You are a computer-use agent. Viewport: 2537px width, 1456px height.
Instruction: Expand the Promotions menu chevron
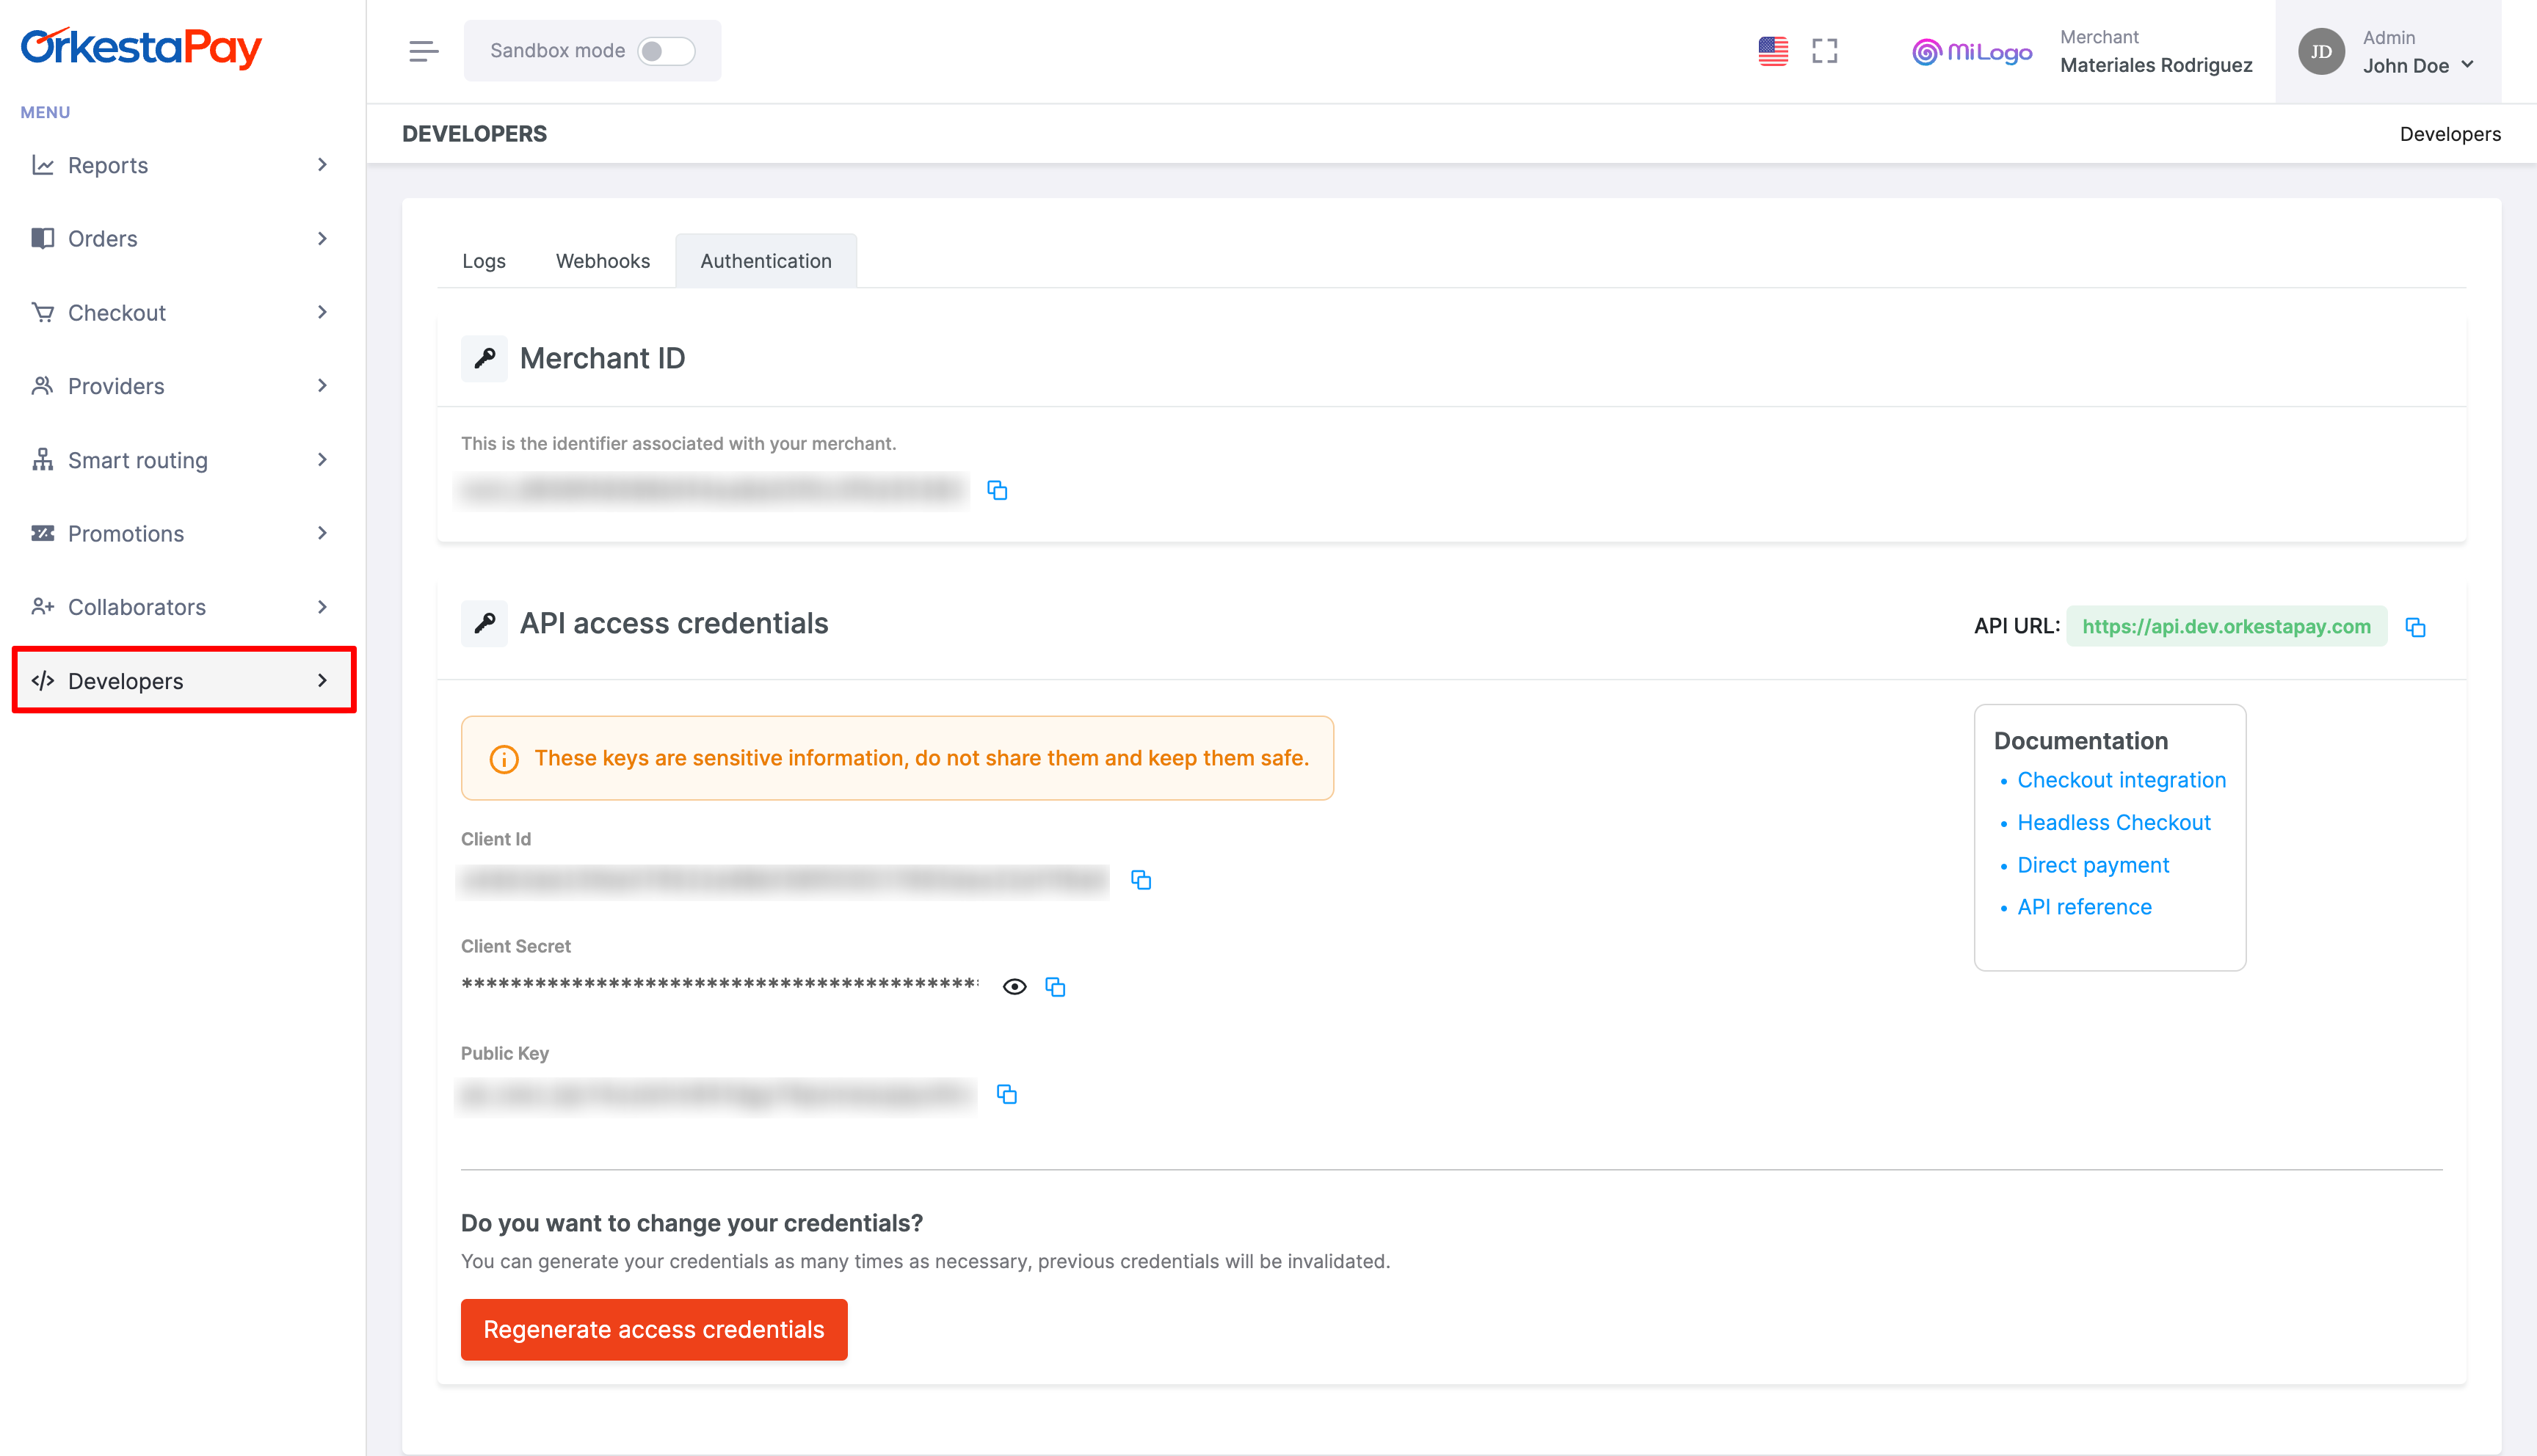click(322, 533)
